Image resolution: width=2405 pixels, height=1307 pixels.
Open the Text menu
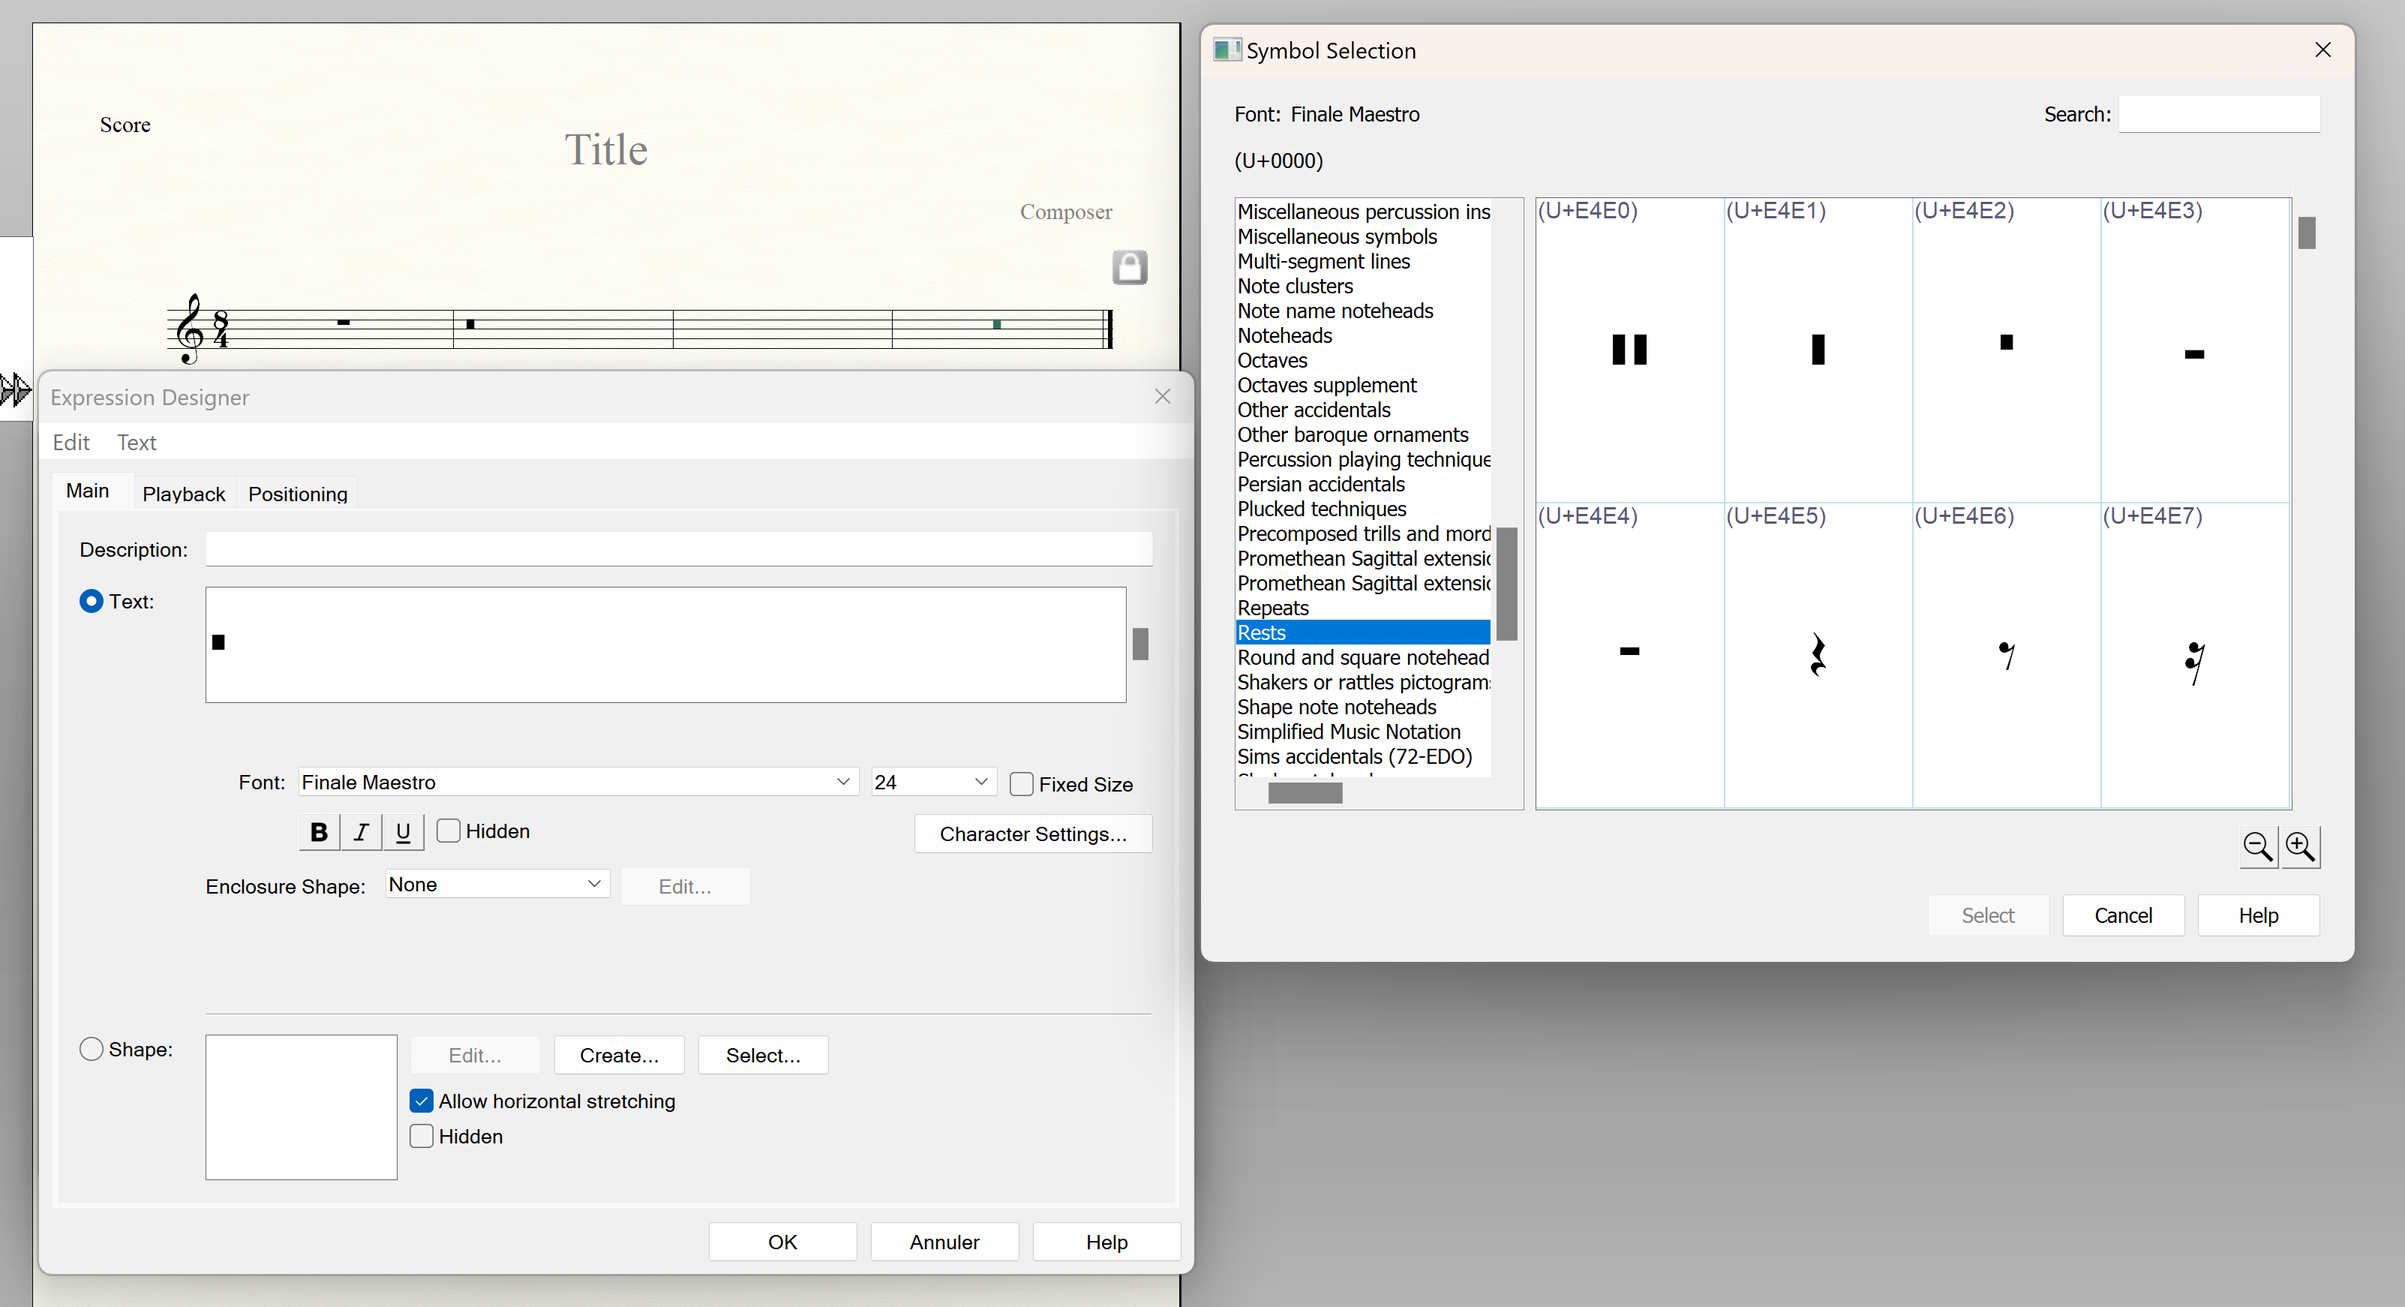[x=136, y=442]
